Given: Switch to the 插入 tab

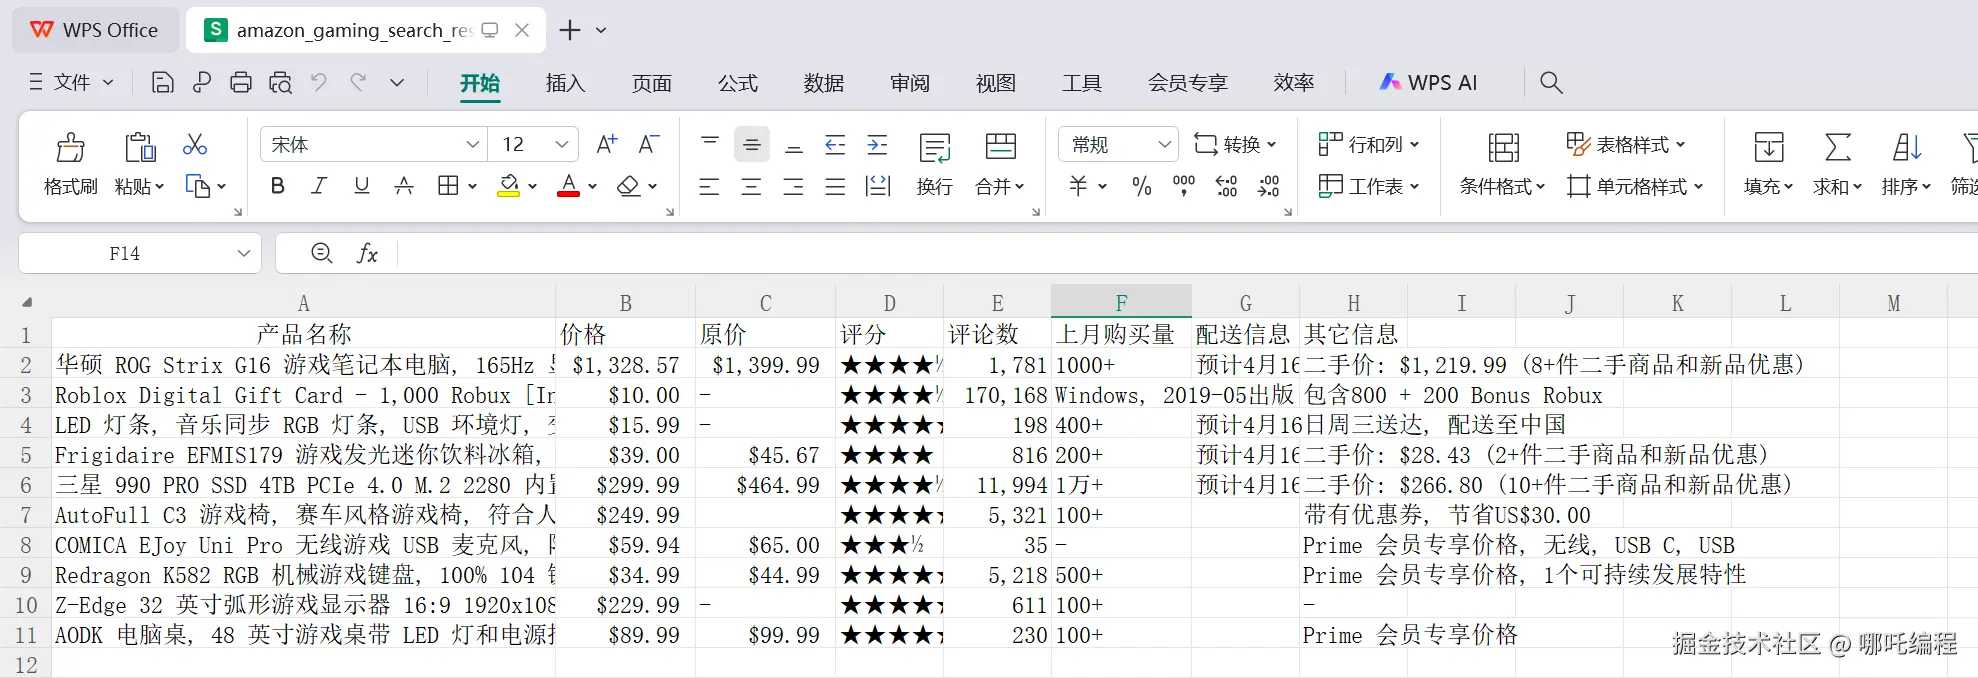Looking at the screenshot, I should coord(565,83).
